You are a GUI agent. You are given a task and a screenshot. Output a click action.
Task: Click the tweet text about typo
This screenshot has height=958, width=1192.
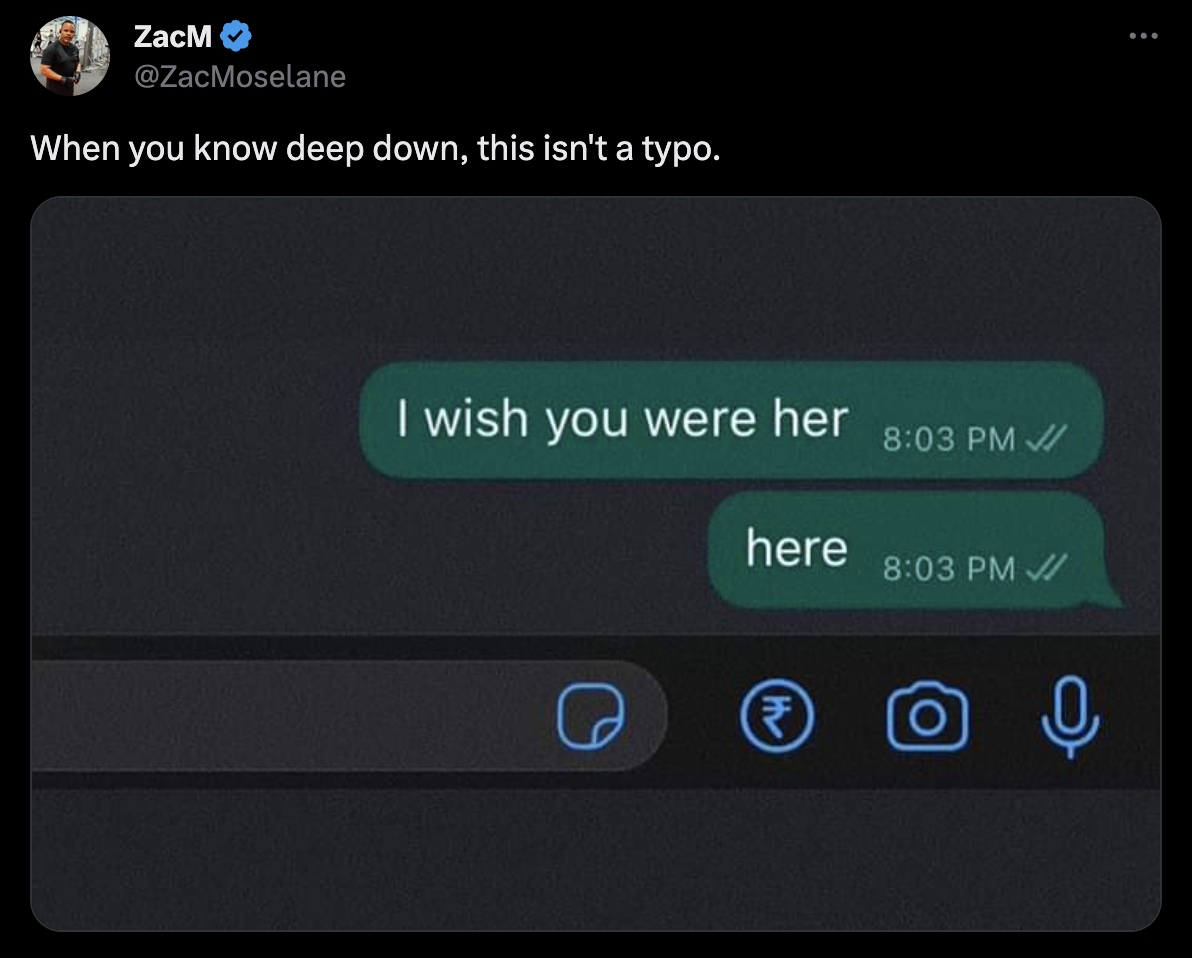(375, 148)
